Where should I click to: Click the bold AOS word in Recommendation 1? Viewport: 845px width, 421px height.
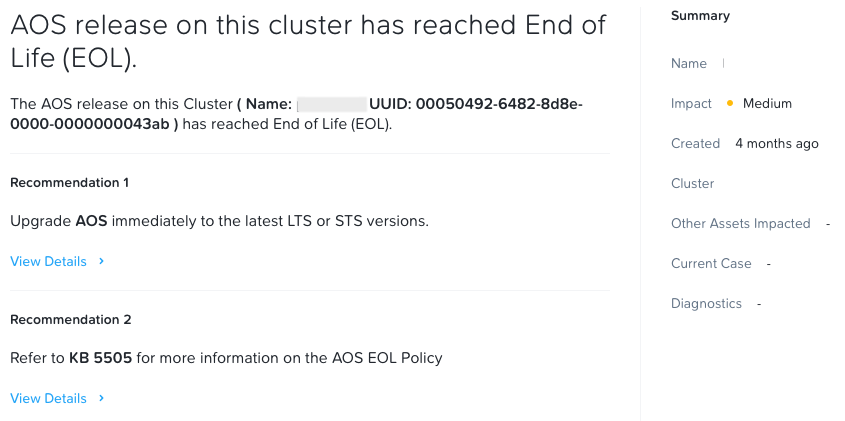pos(91,220)
